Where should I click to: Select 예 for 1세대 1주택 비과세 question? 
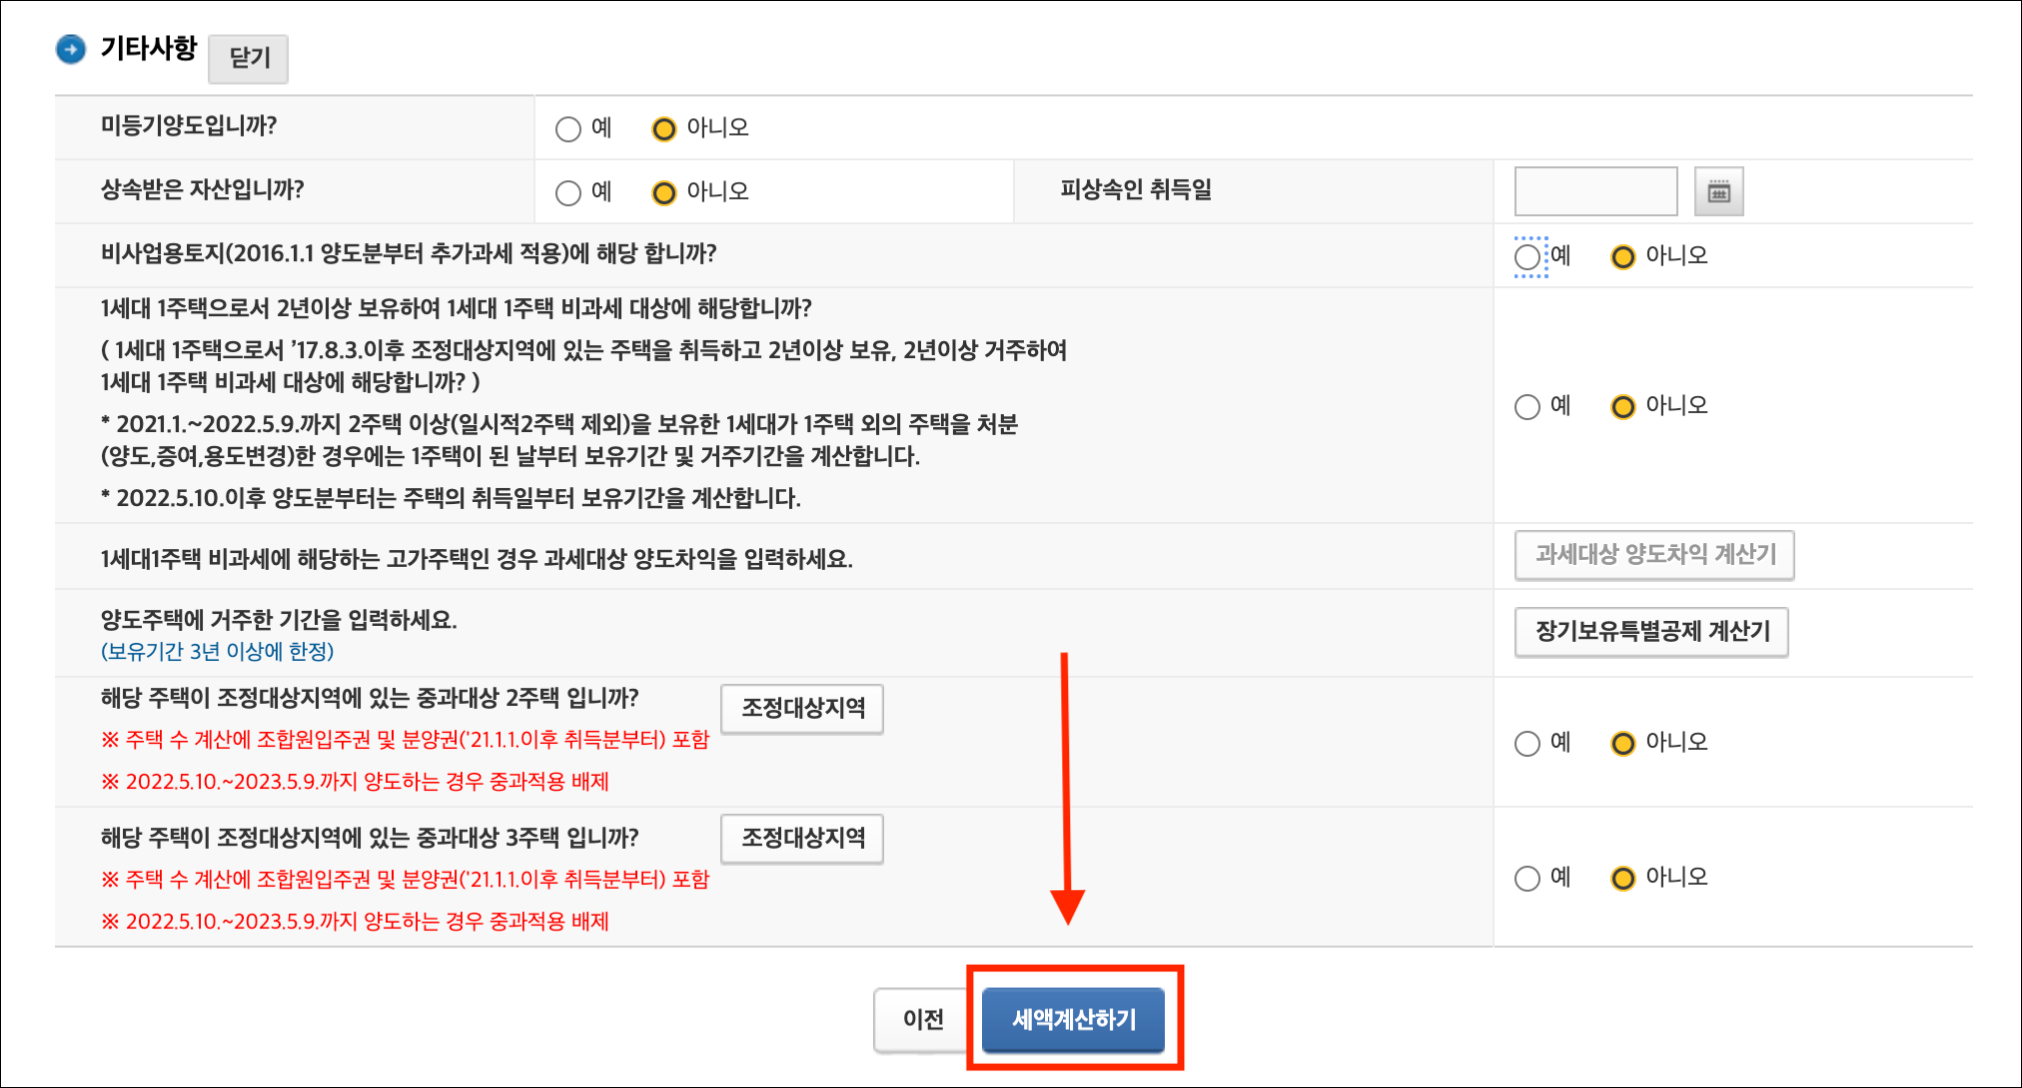[x=1527, y=407]
